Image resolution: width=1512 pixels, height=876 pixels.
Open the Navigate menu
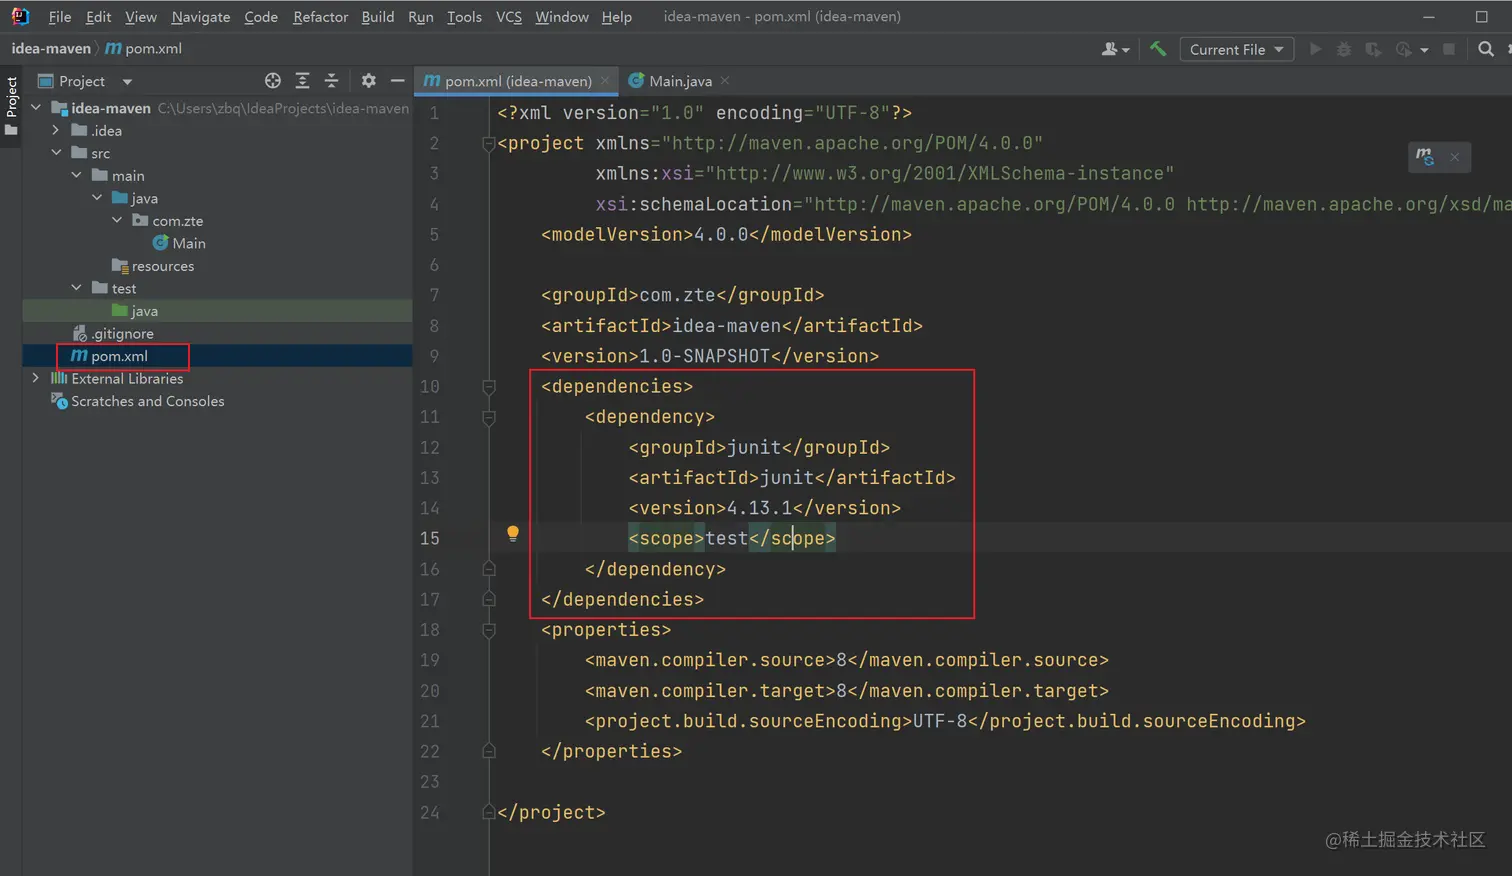point(201,17)
